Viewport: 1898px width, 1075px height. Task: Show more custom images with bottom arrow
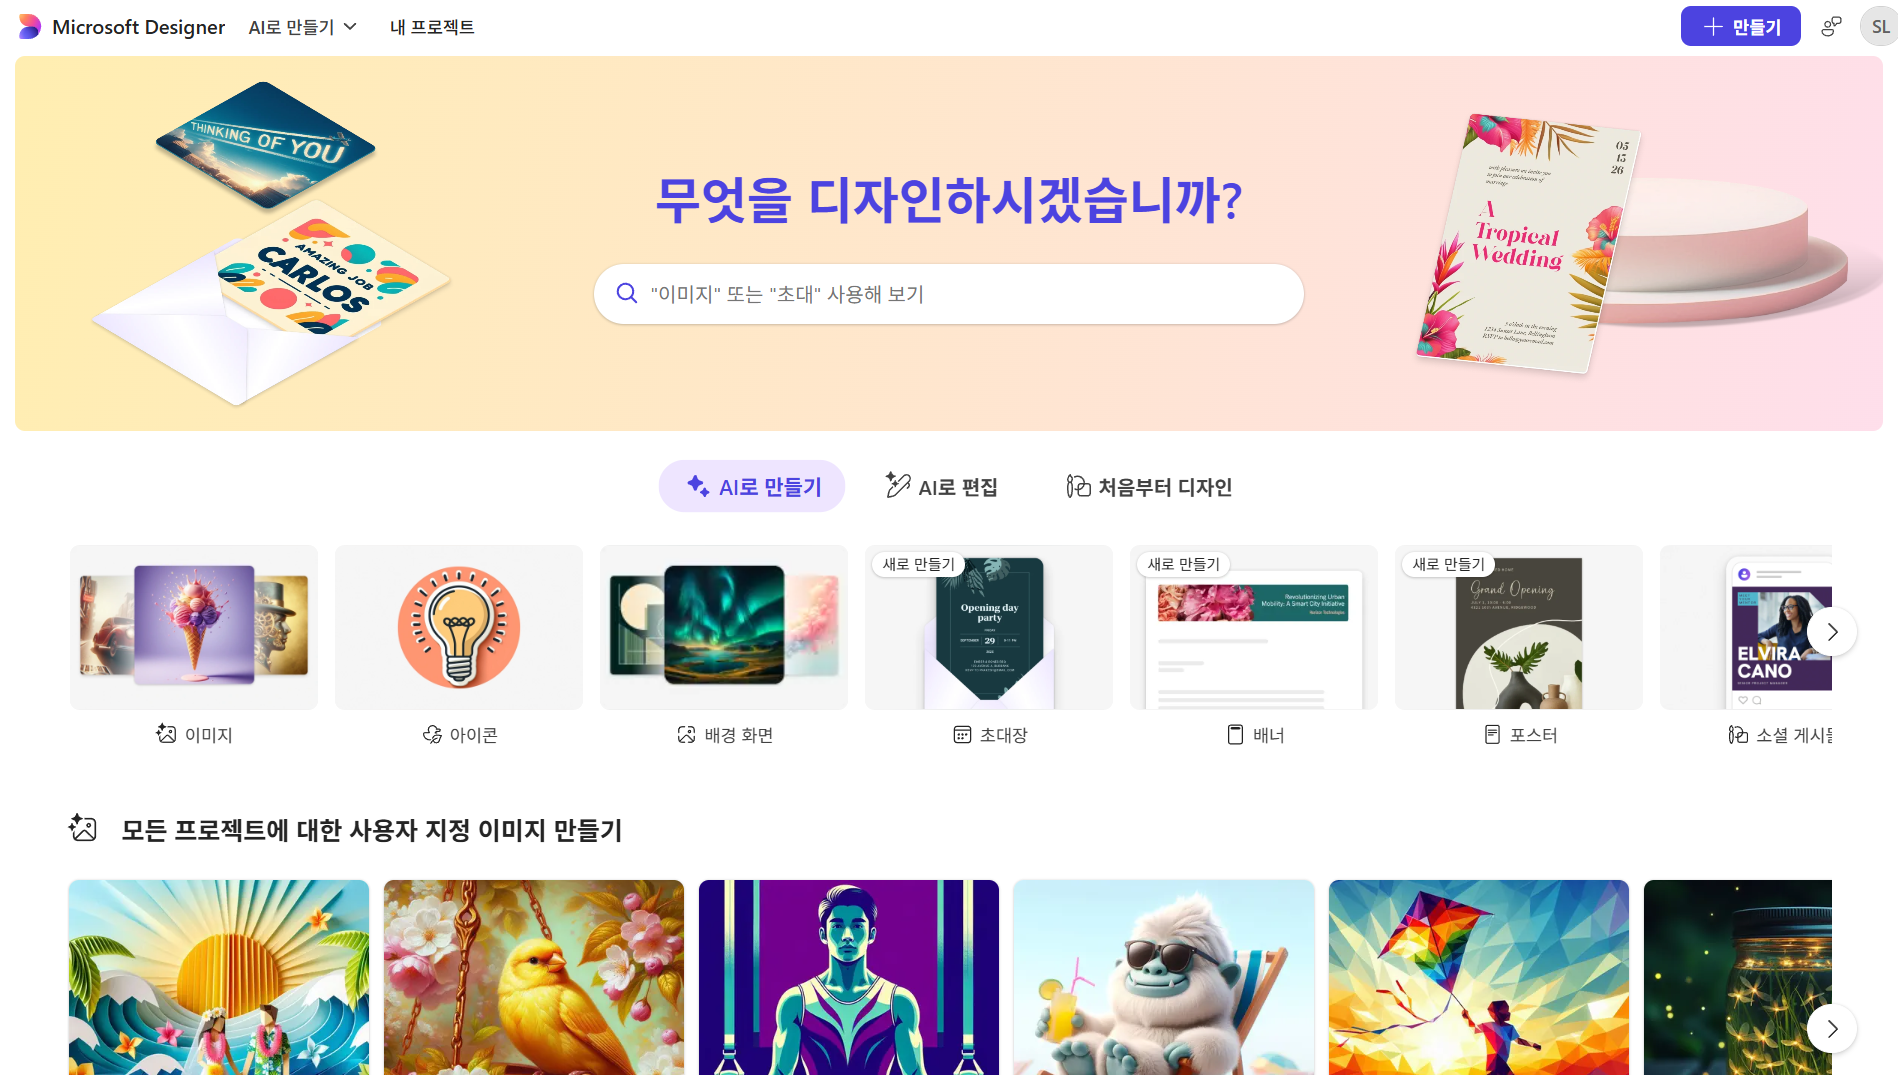click(1832, 1029)
